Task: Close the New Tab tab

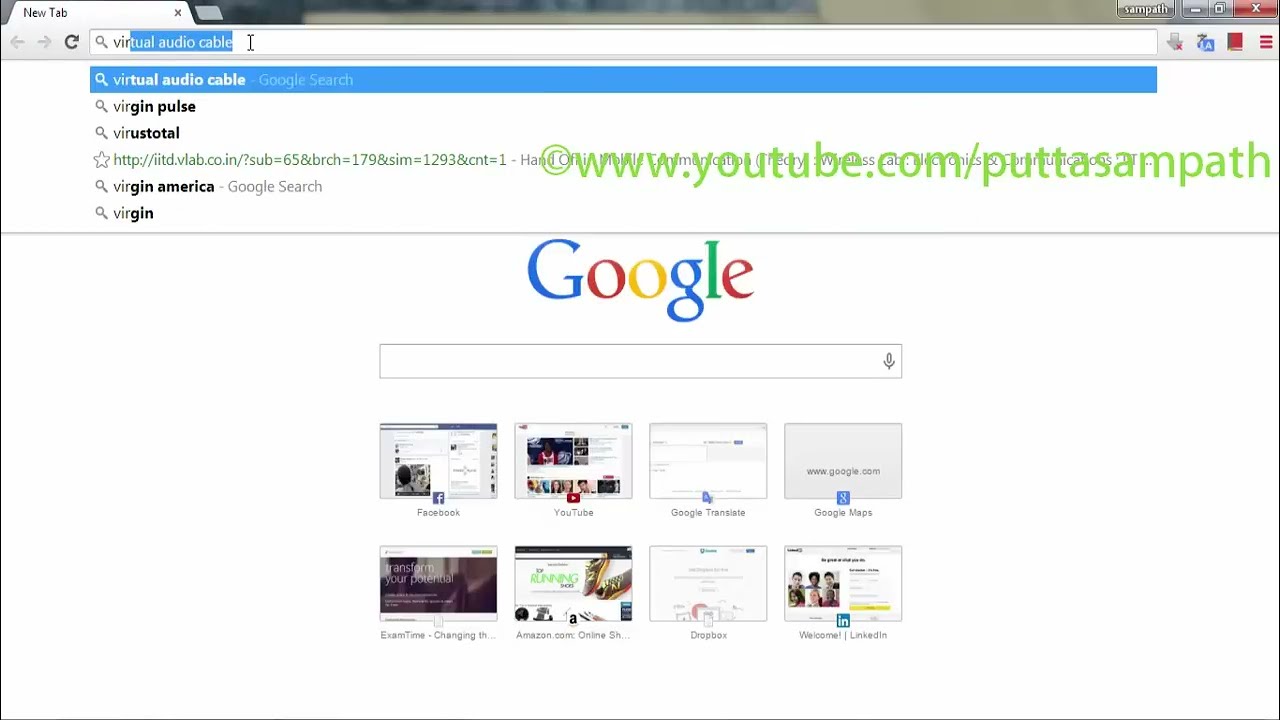Action: click(x=178, y=12)
